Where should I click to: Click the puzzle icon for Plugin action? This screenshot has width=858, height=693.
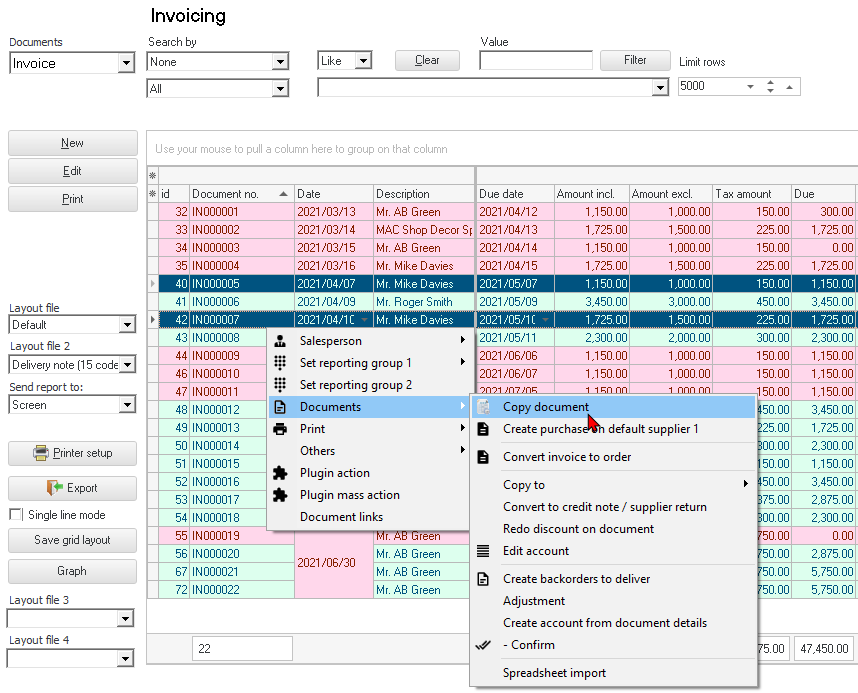[x=280, y=473]
